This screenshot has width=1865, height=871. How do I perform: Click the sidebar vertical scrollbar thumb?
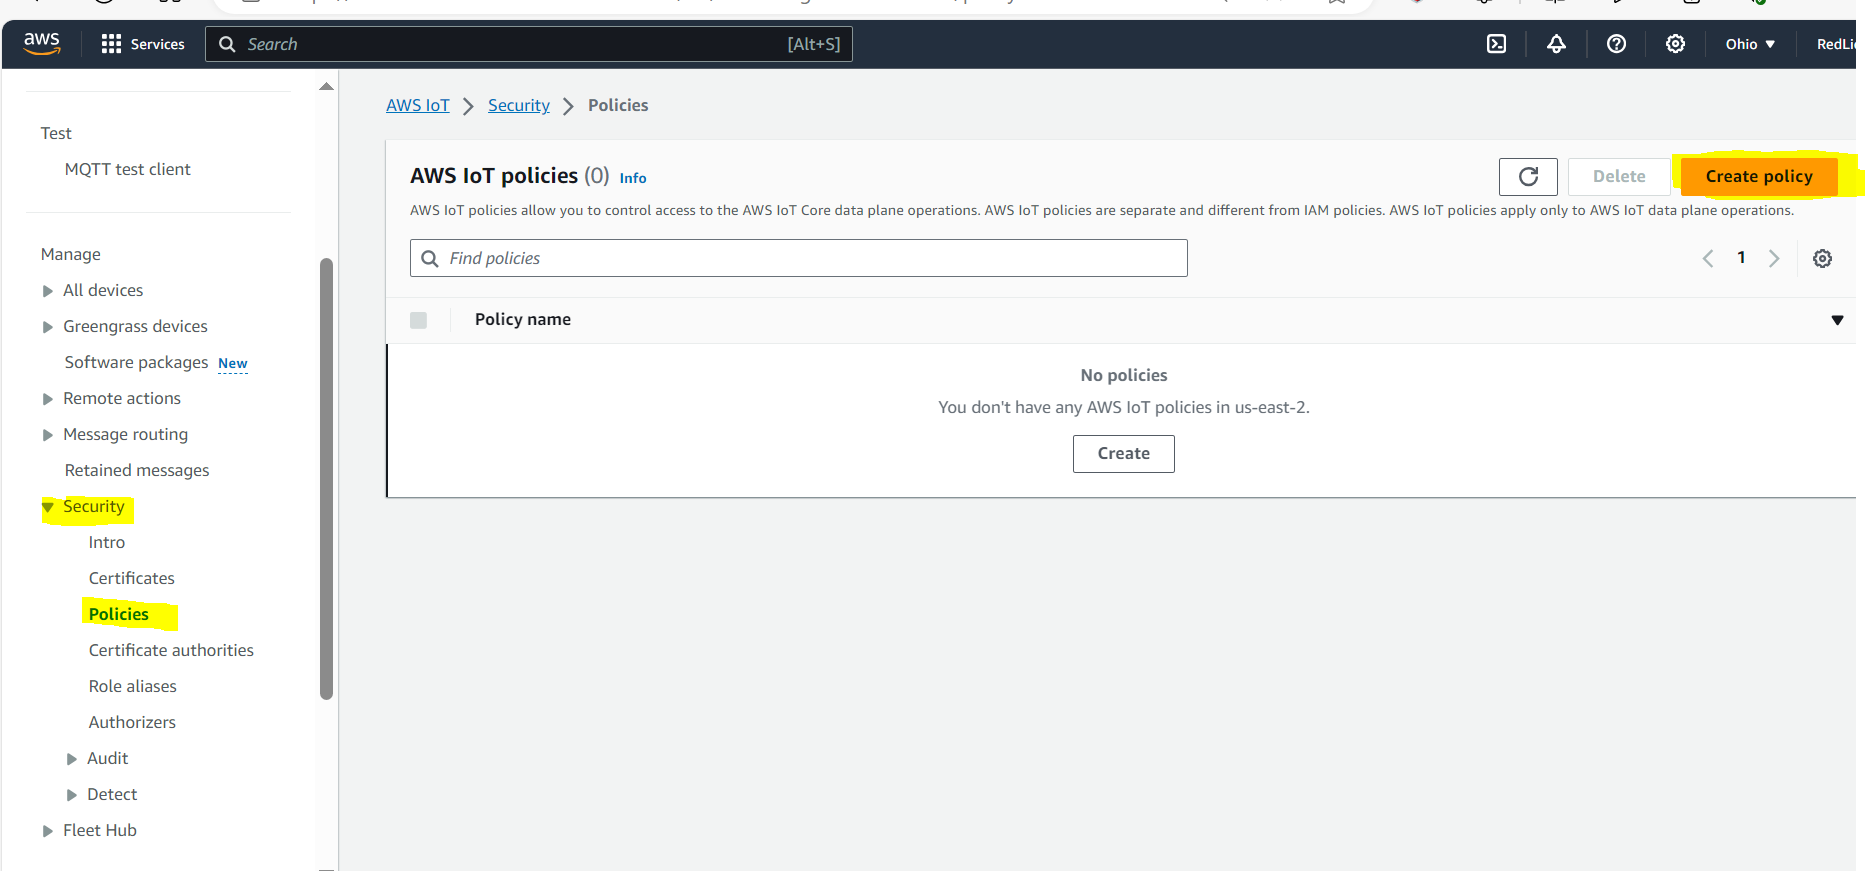[x=326, y=479]
